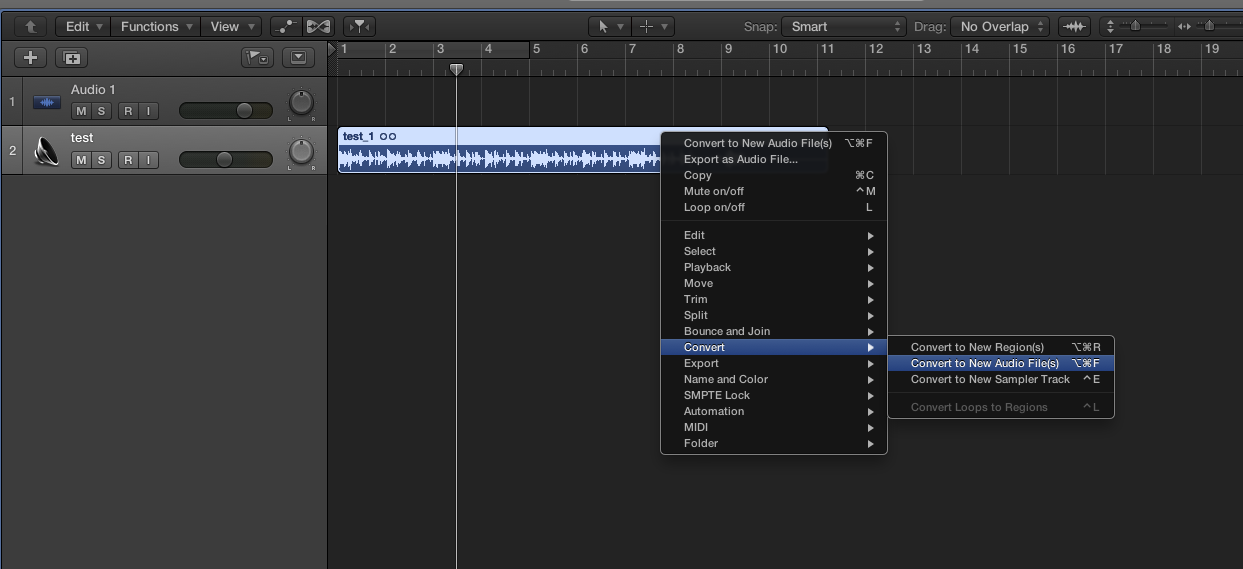Click the horizontal zoom arrows icon
Viewport: 1243px width, 569px height.
[x=1185, y=27]
